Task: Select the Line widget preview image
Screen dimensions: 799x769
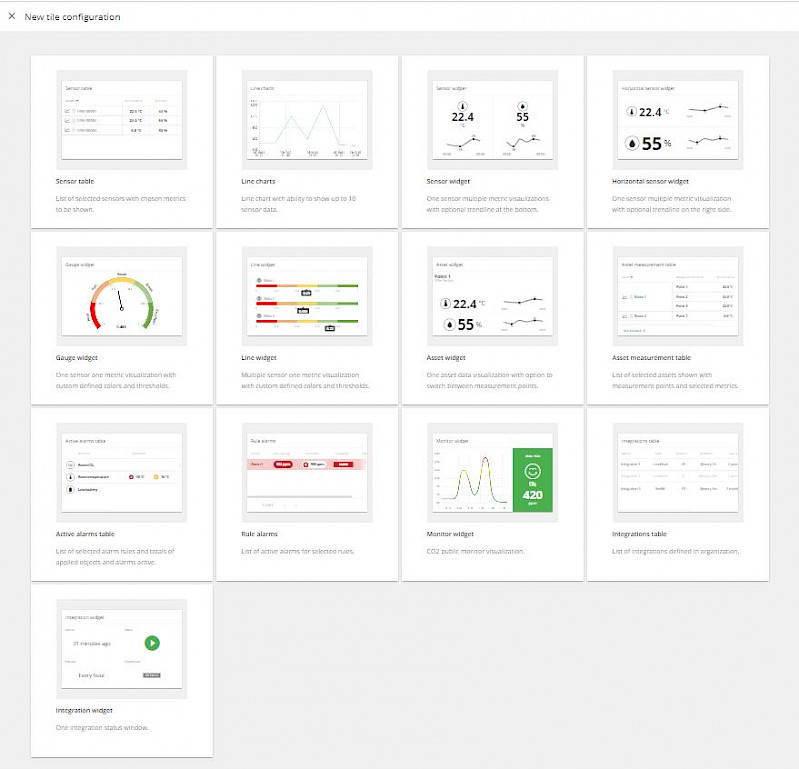Action: tap(308, 296)
